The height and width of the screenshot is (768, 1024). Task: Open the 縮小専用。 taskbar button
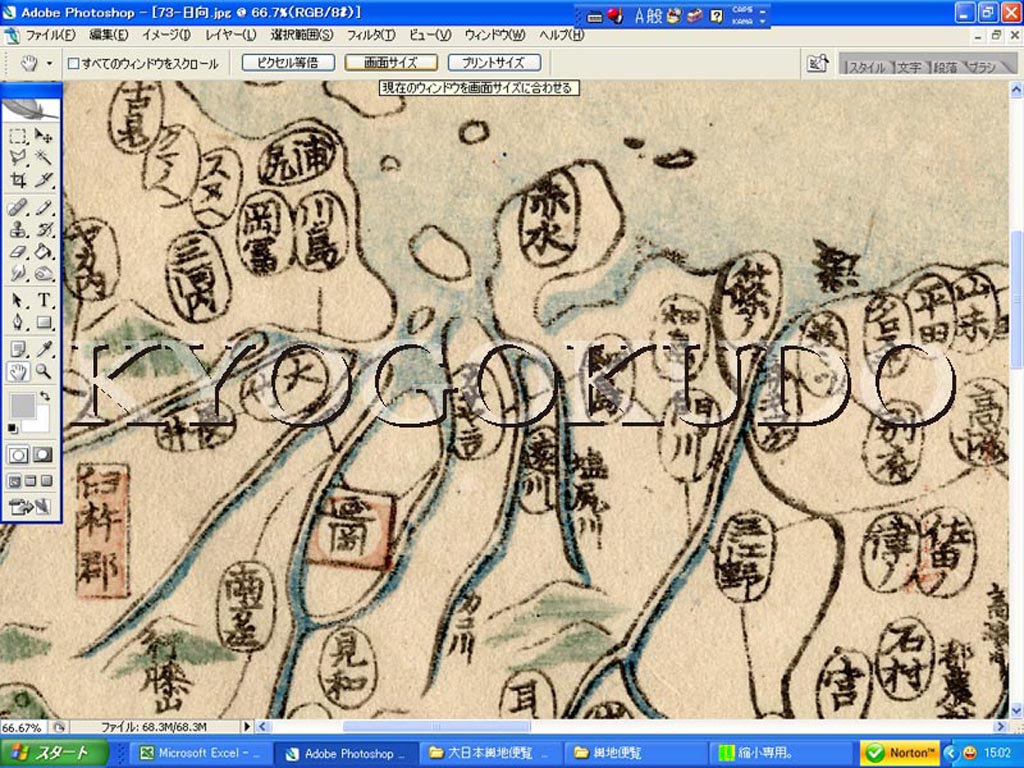coord(780,753)
